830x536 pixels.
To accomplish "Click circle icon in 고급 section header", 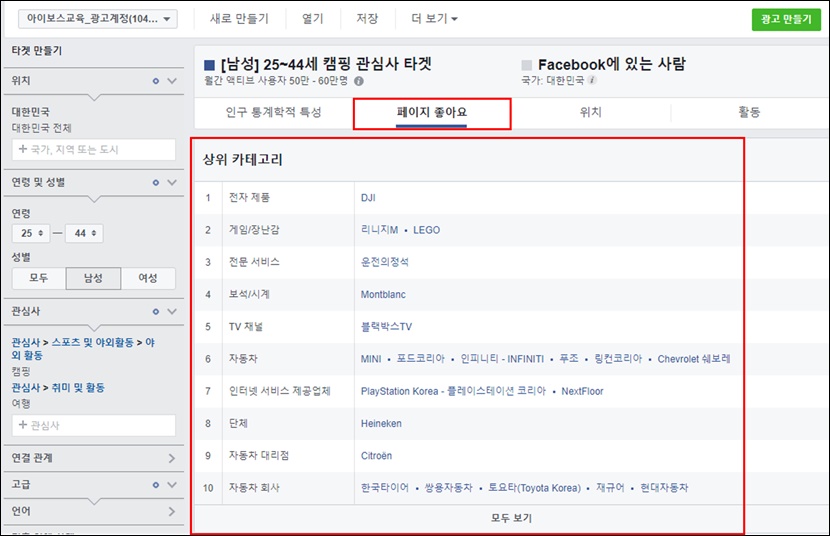I will pos(156,485).
